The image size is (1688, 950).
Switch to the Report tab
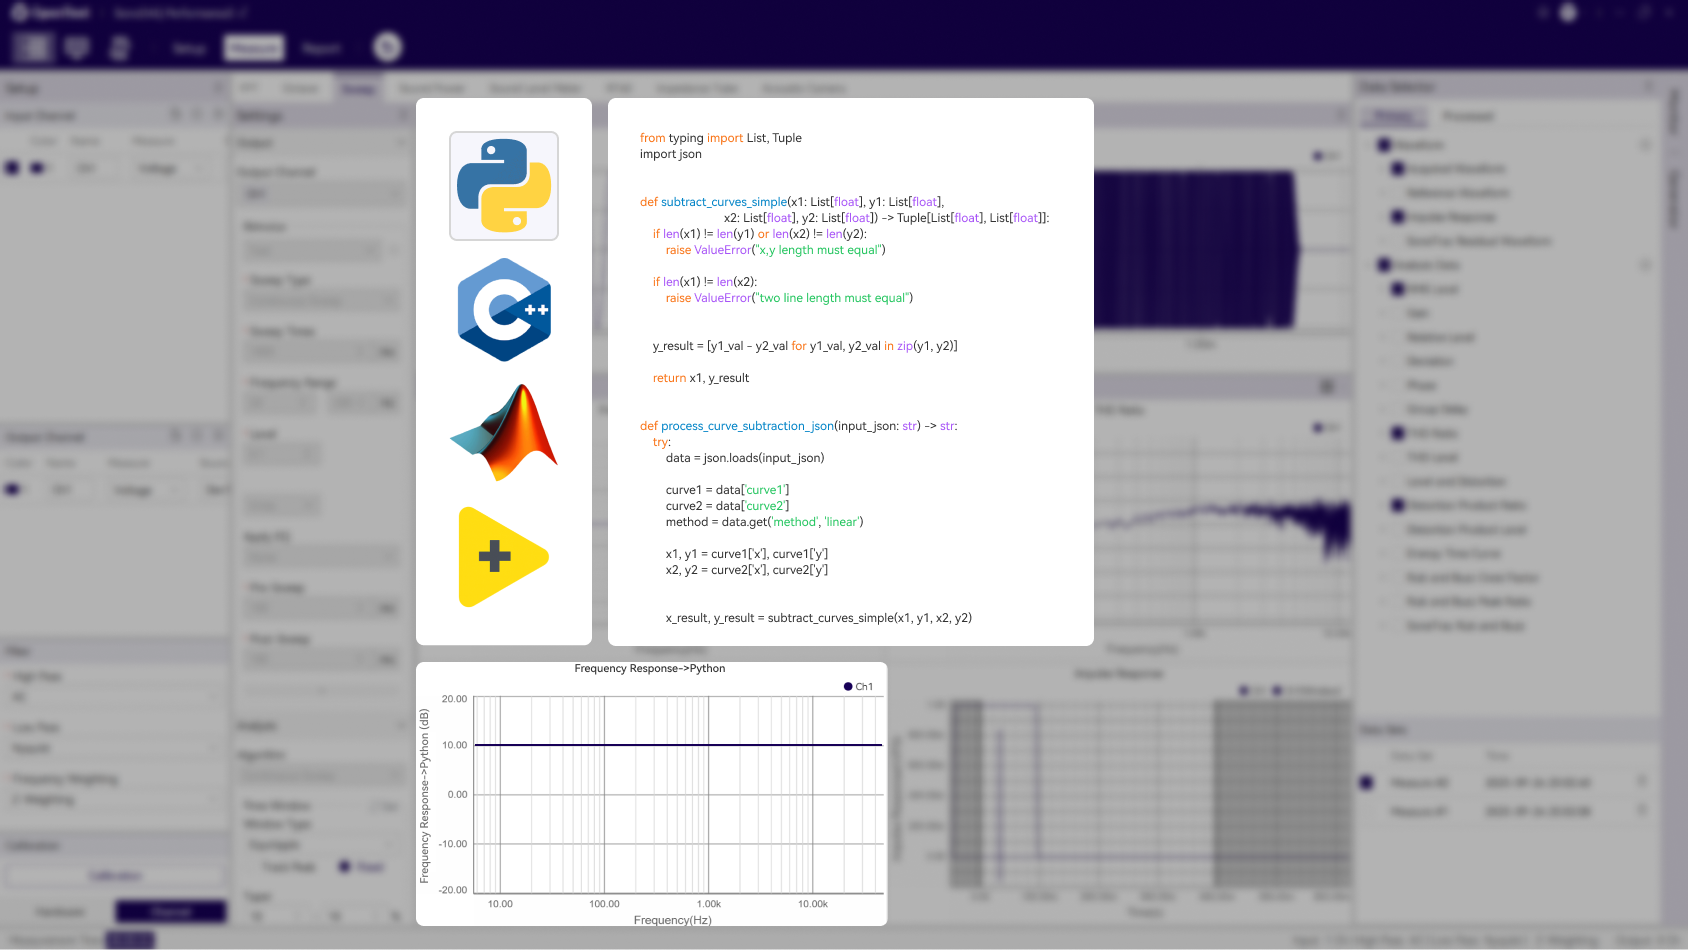[x=321, y=48]
